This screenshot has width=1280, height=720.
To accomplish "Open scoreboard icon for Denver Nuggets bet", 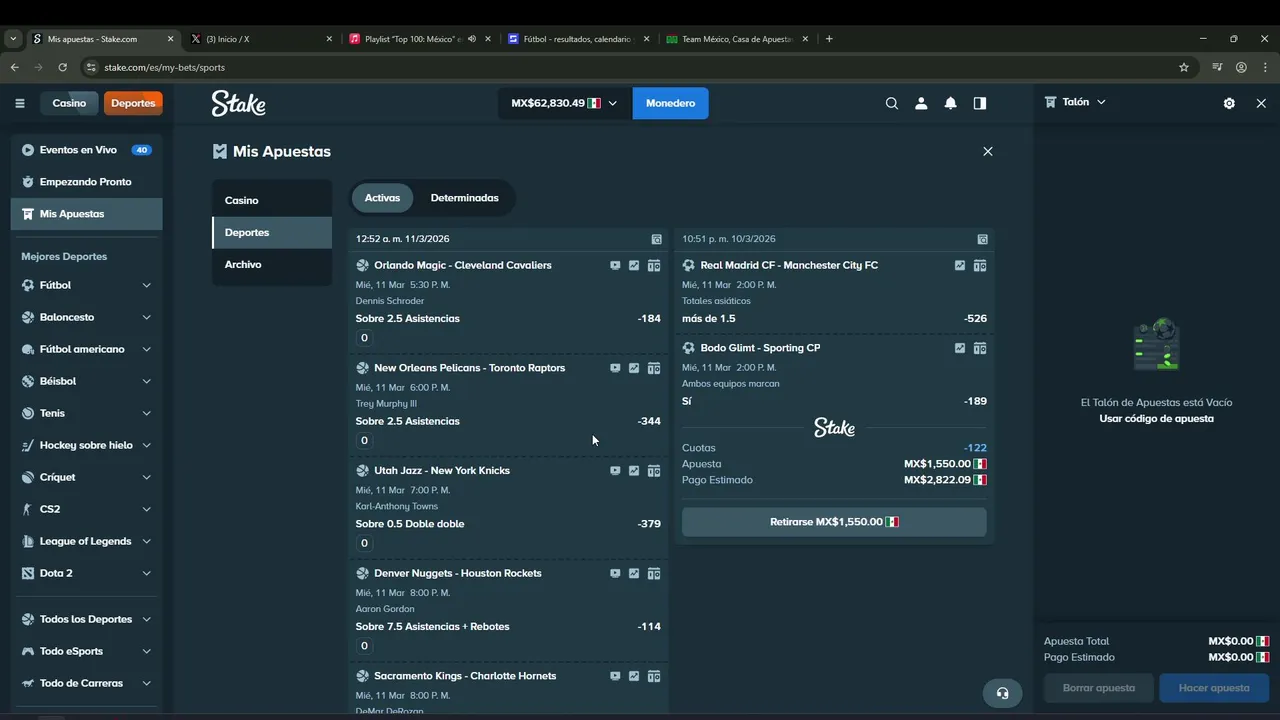I will coord(654,573).
